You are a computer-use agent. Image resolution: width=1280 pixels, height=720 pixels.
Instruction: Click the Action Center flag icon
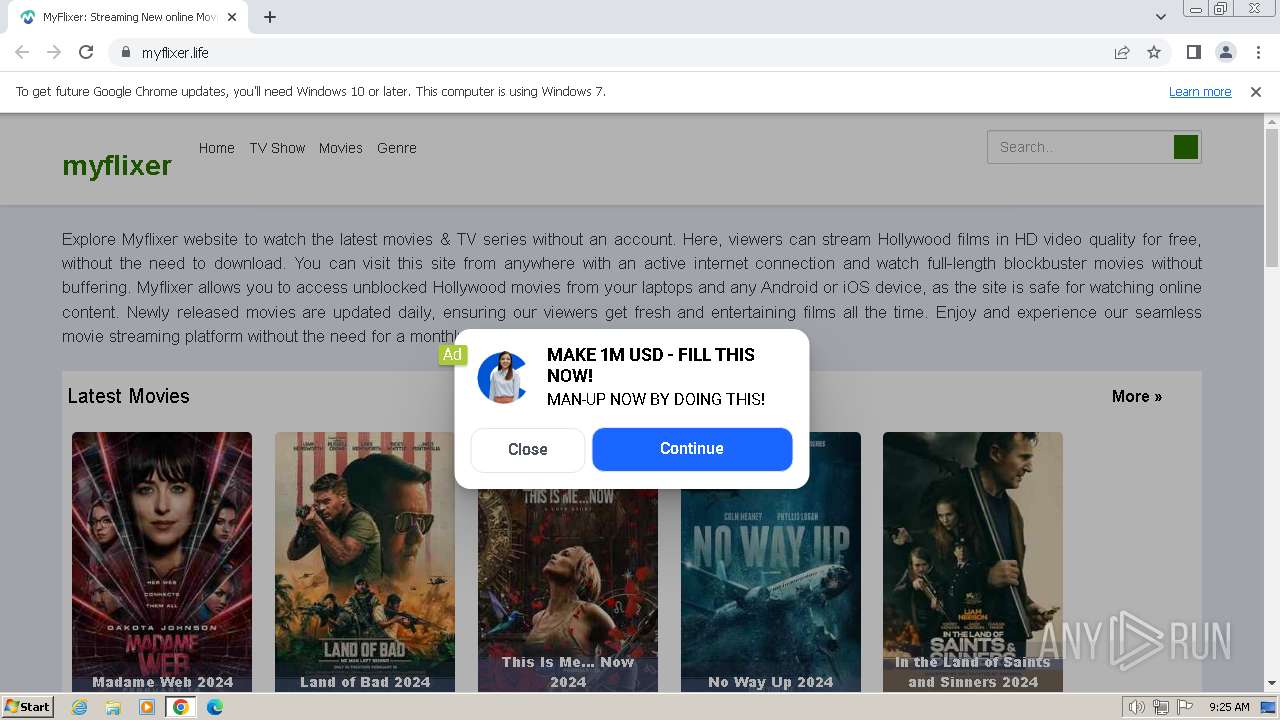[1185, 707]
